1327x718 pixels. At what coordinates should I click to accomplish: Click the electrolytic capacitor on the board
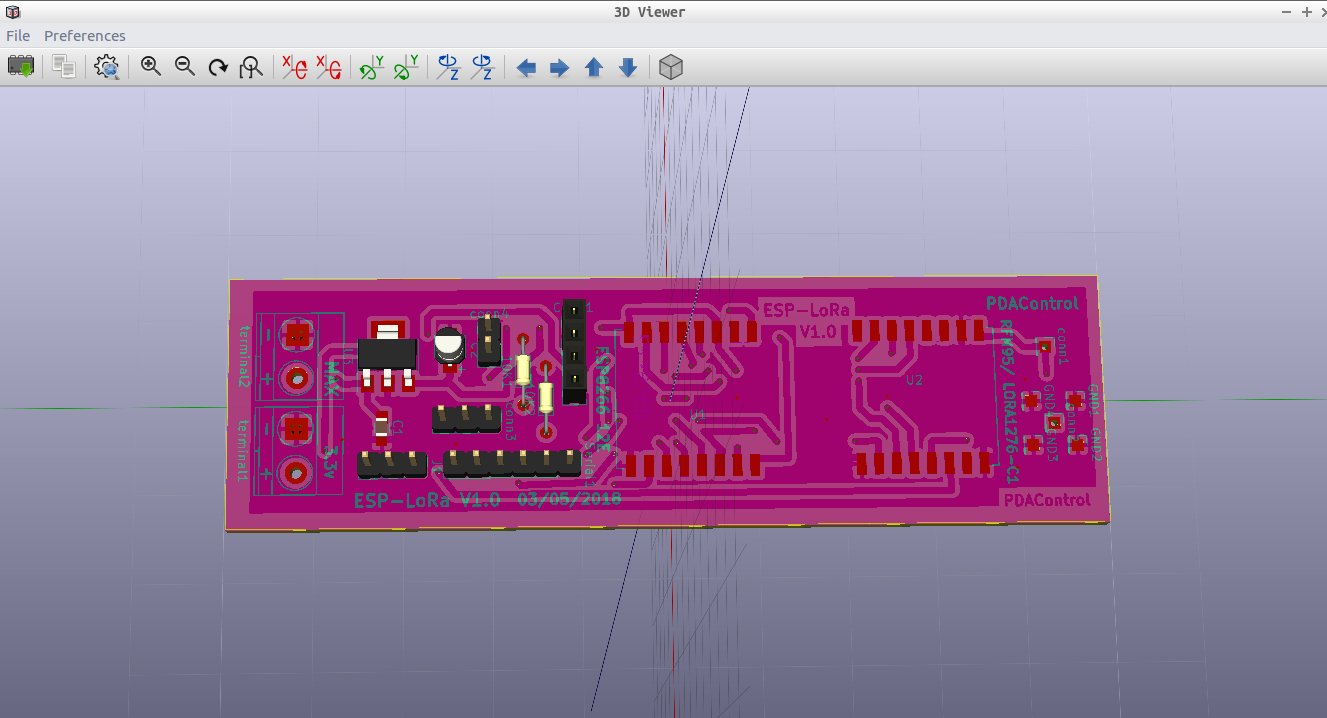(x=449, y=346)
